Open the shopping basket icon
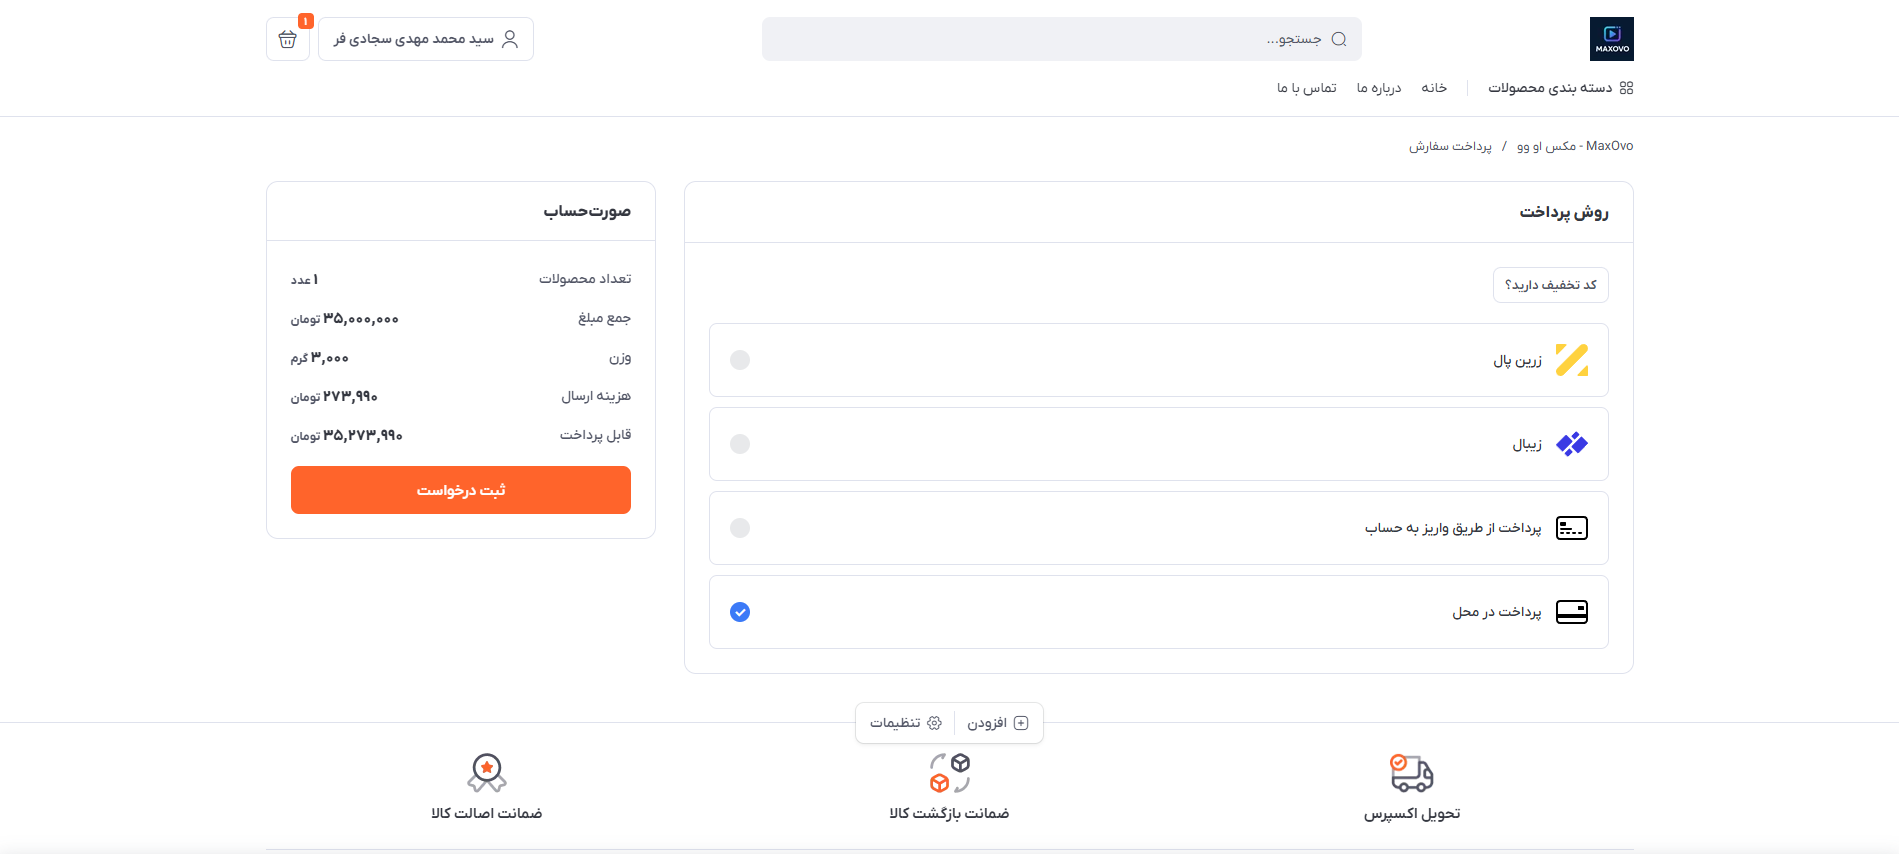The image size is (1899, 854). coord(288,39)
